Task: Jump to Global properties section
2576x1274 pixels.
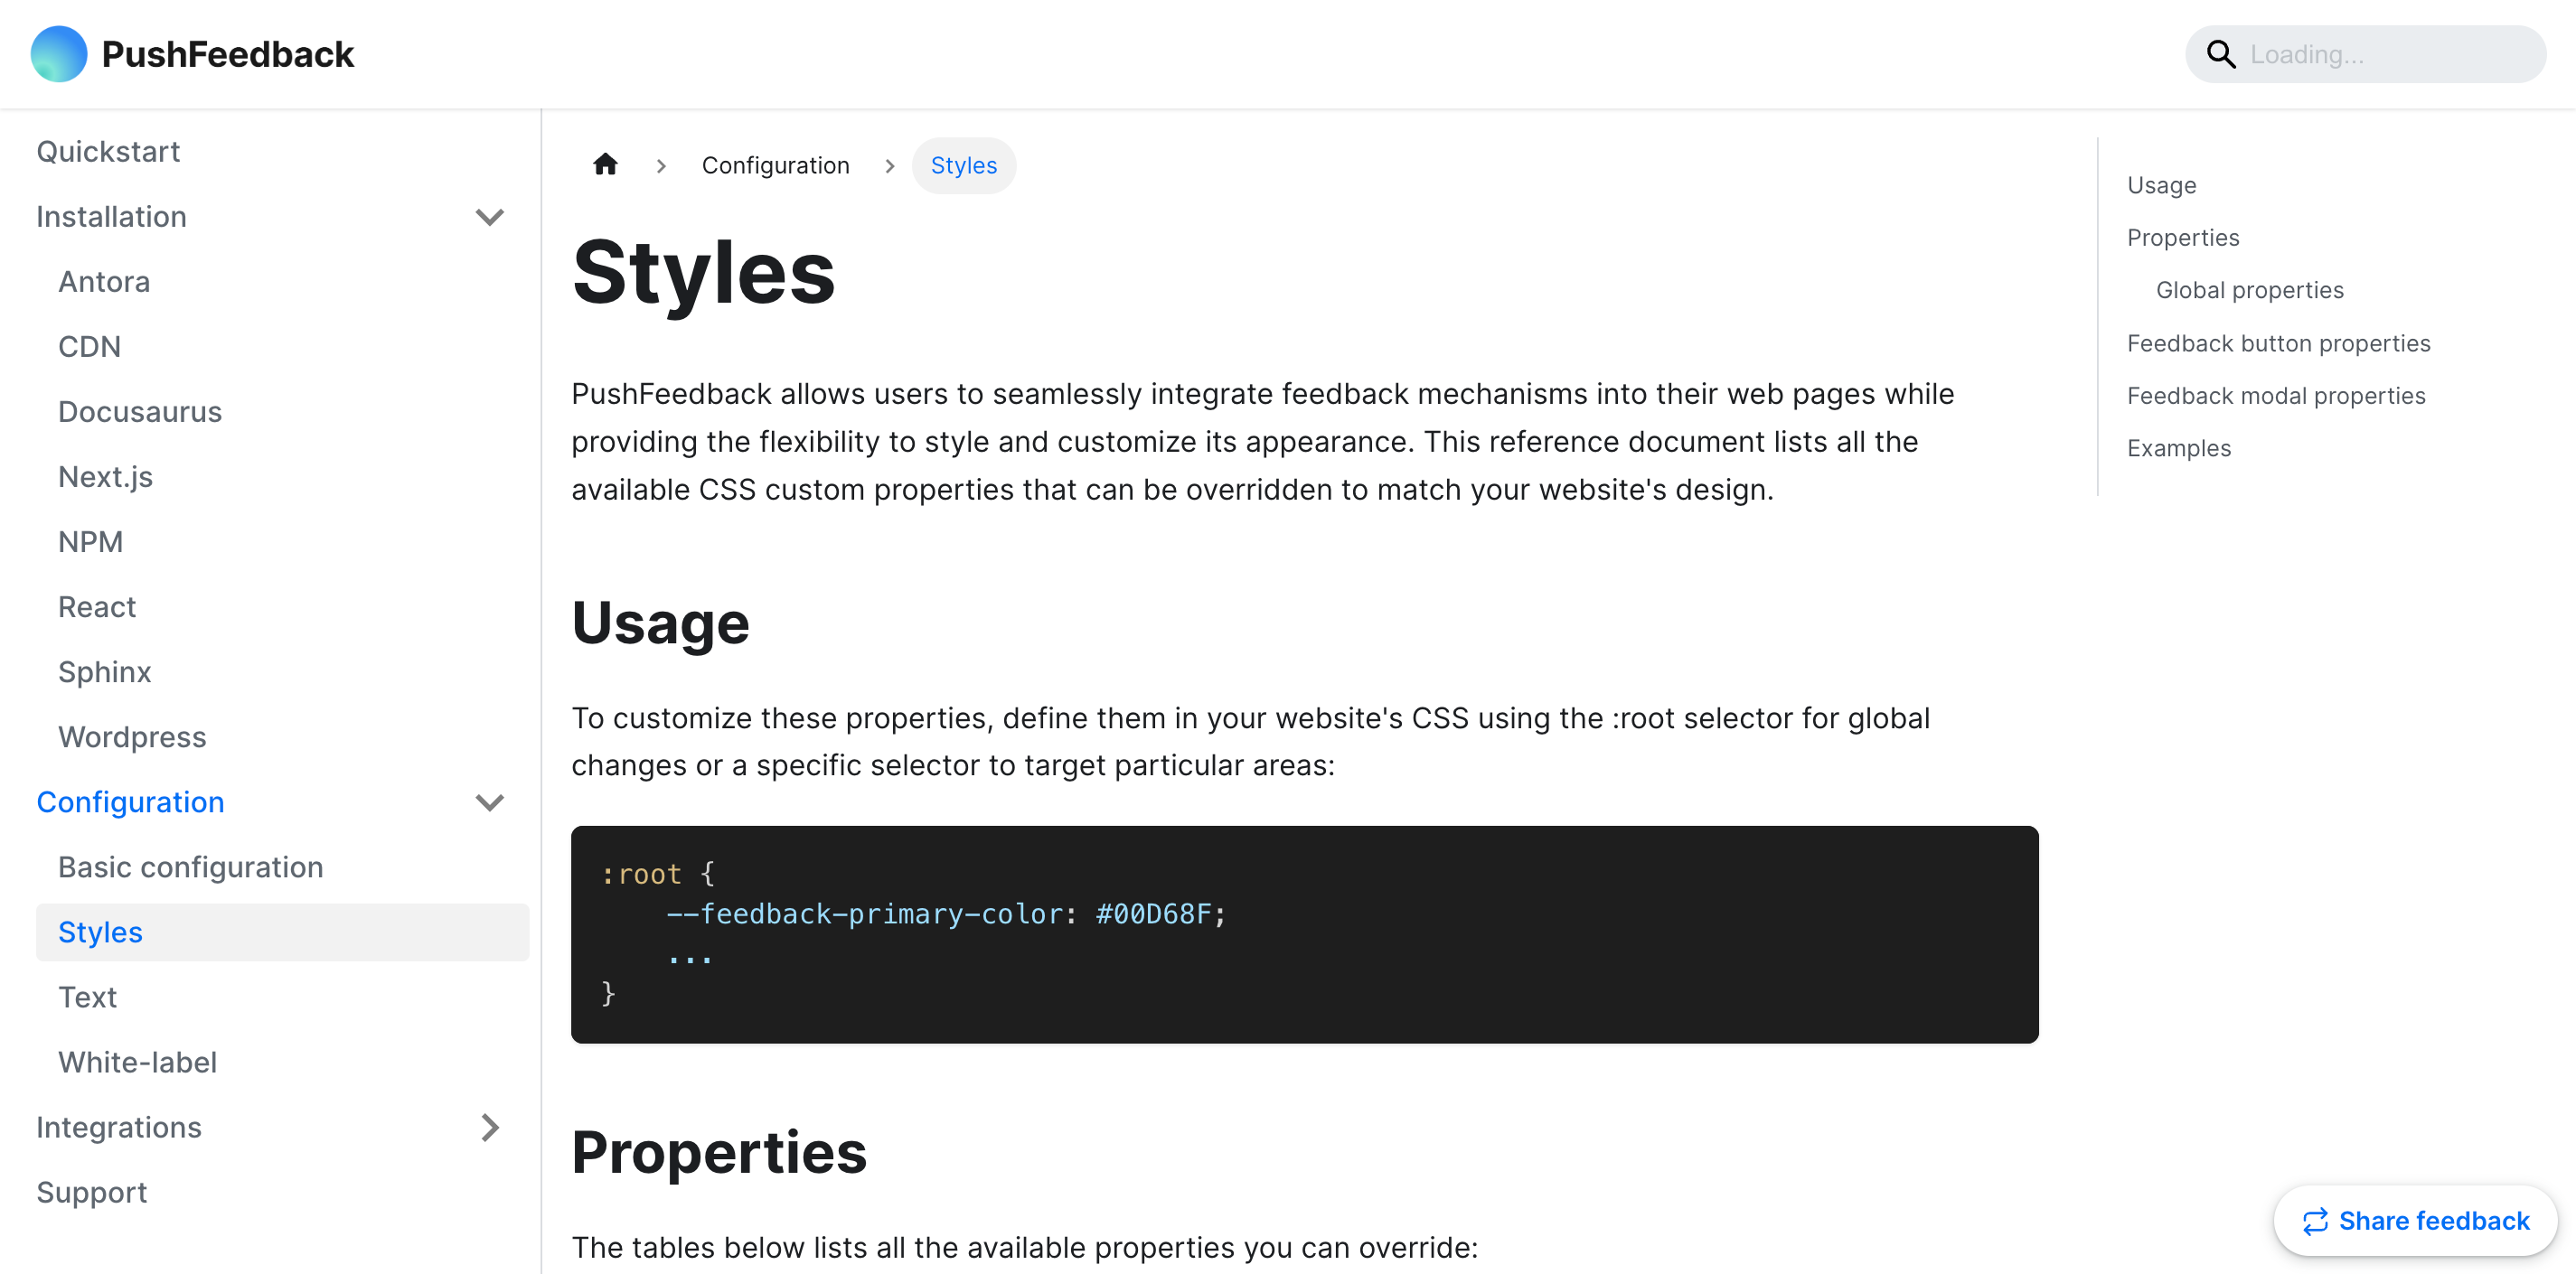Action: point(2249,290)
